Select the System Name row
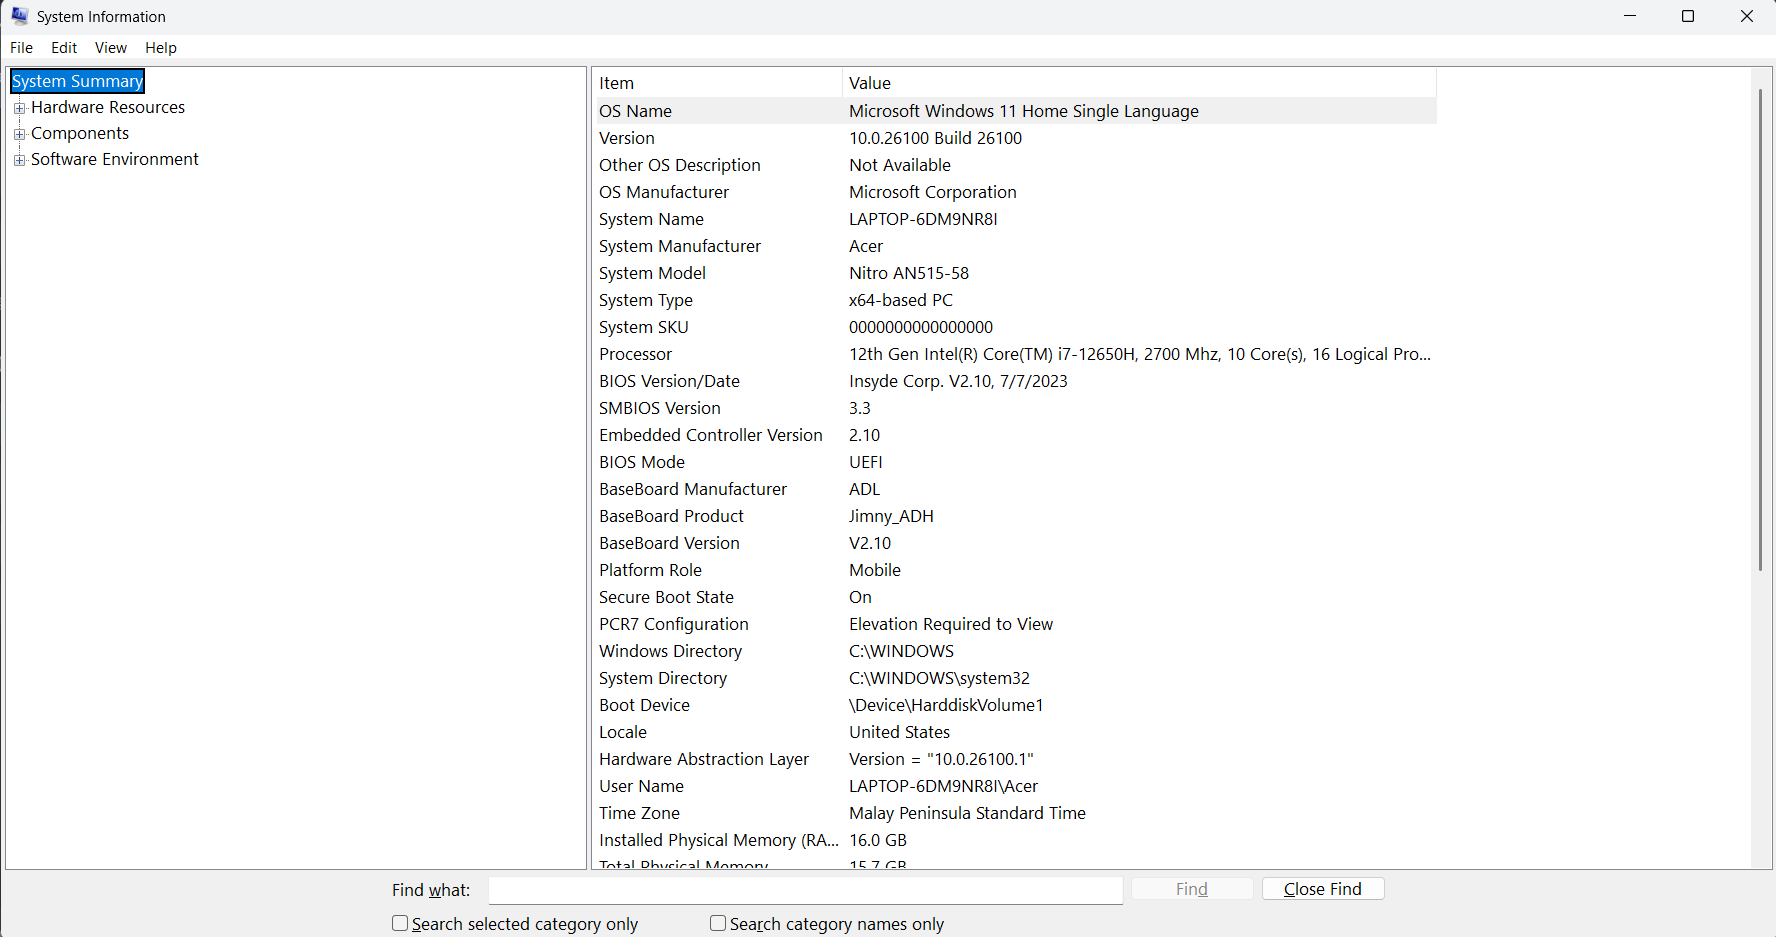This screenshot has height=937, width=1776. coord(1015,219)
